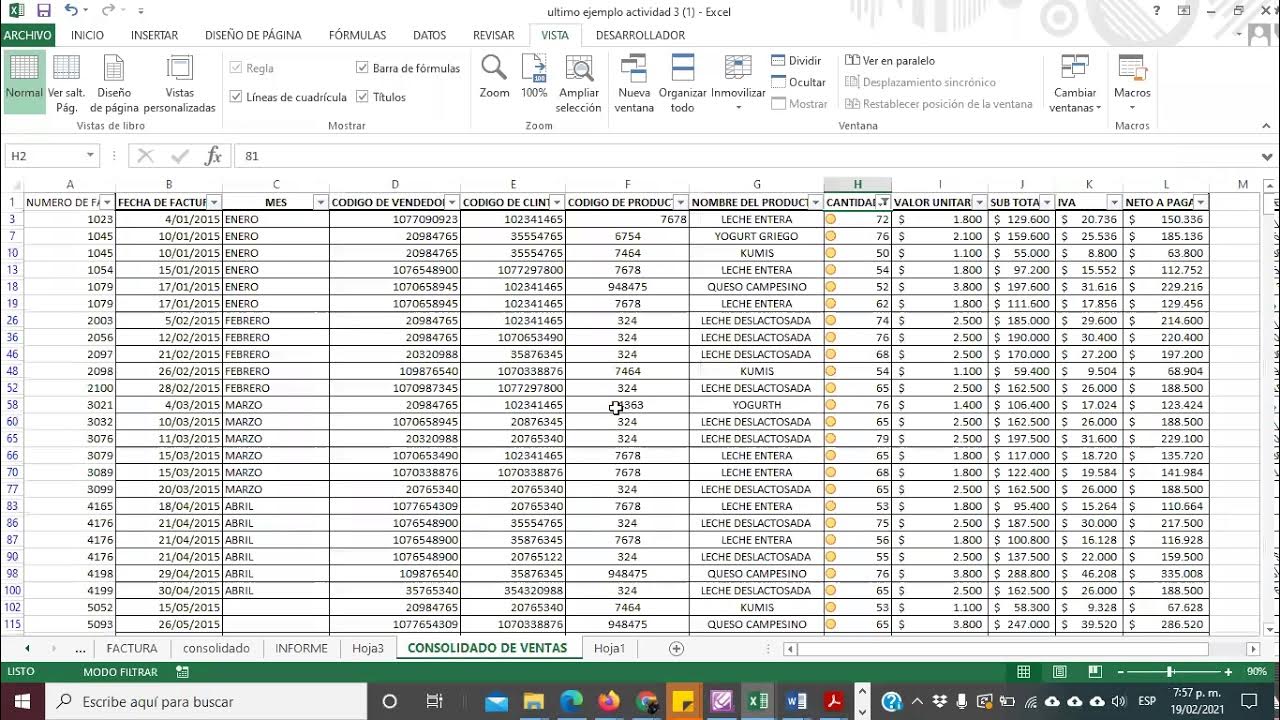Select column H header
The width and height of the screenshot is (1280, 720).
coord(857,184)
